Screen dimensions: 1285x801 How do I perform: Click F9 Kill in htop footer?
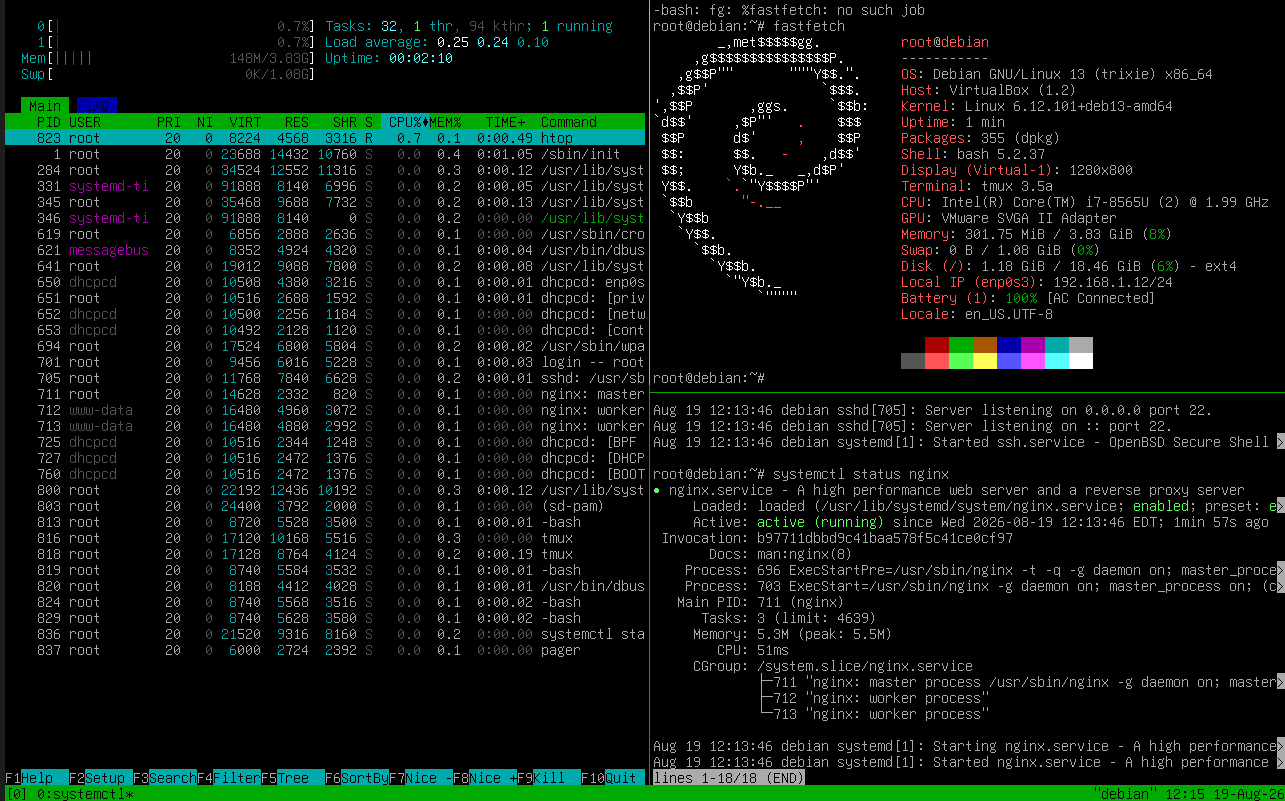tap(549, 778)
